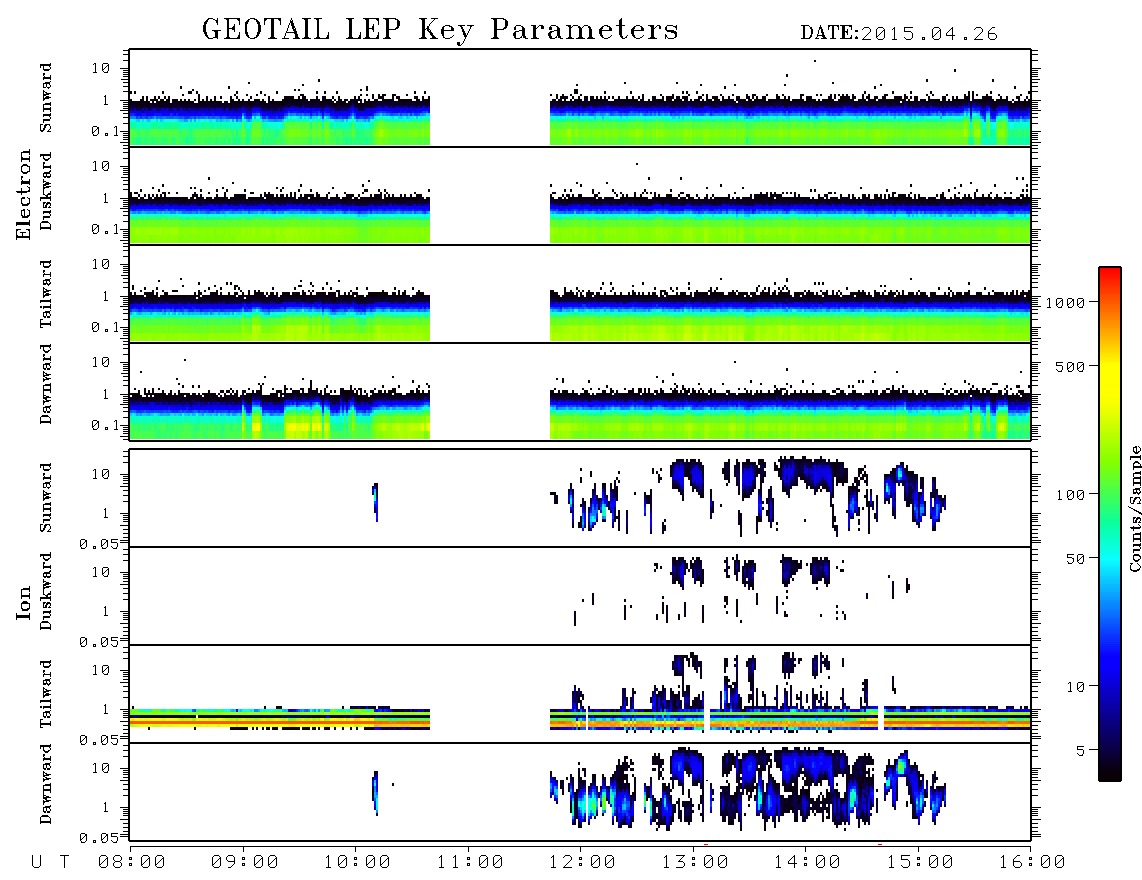This screenshot has height=880, width=1142.
Task: Click the colorbar tick label 5
Action: 1080,751
